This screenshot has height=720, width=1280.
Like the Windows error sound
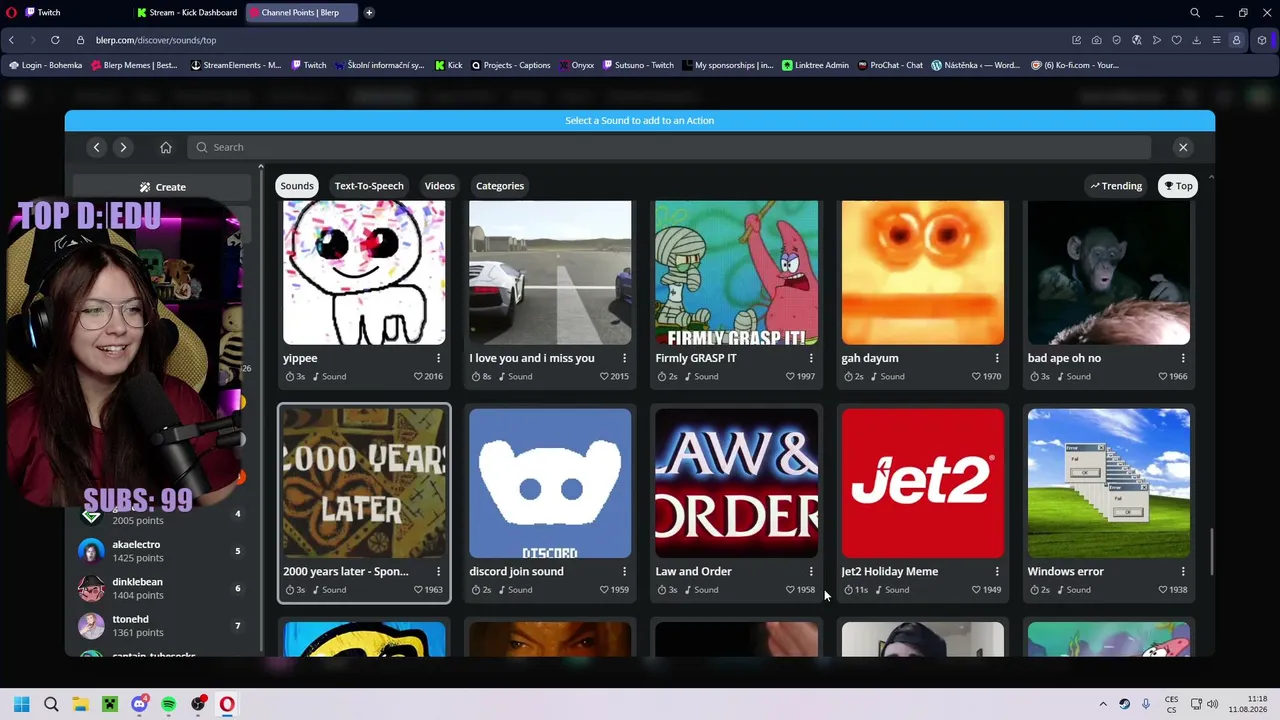[1163, 590]
